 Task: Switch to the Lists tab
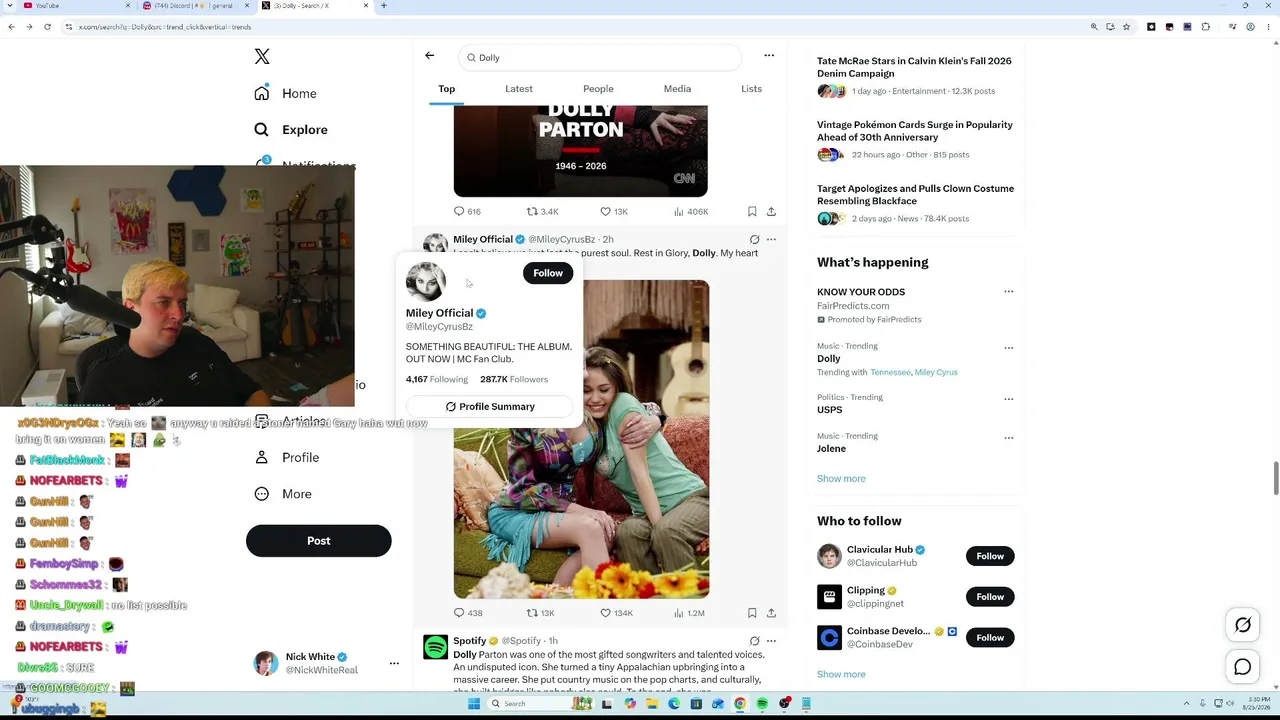[x=751, y=89]
